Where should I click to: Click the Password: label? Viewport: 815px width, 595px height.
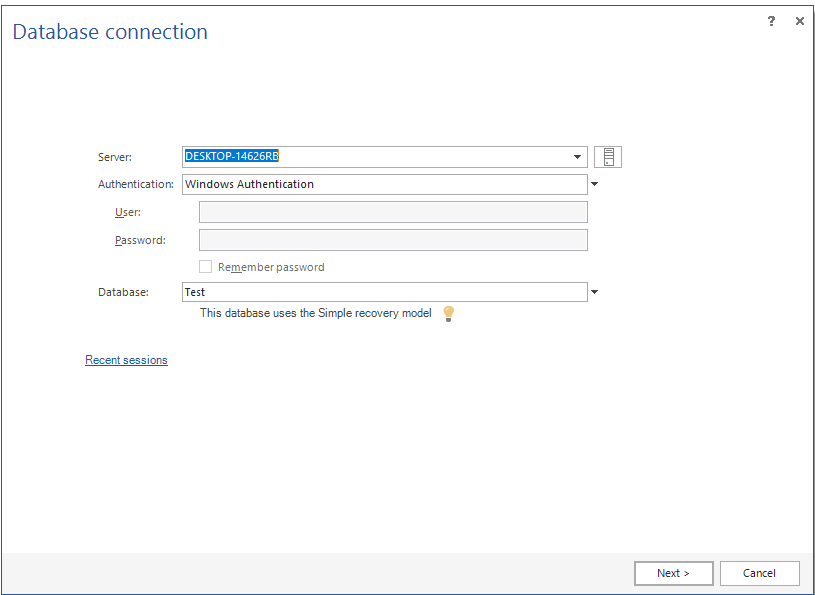click(x=140, y=240)
